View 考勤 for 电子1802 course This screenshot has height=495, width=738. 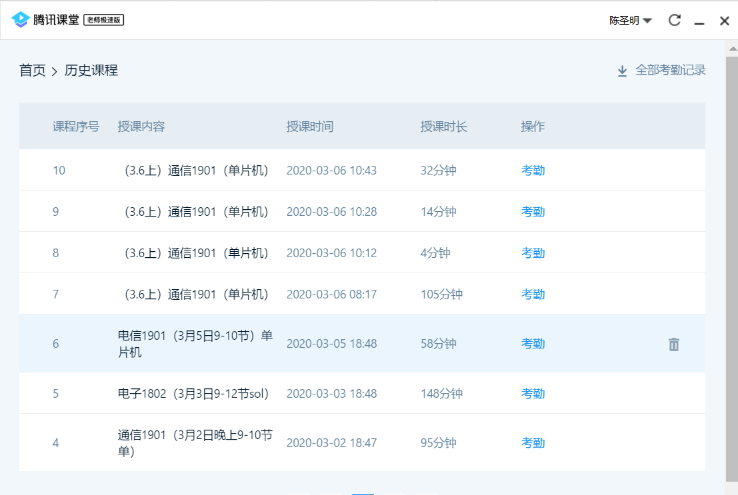click(x=533, y=394)
